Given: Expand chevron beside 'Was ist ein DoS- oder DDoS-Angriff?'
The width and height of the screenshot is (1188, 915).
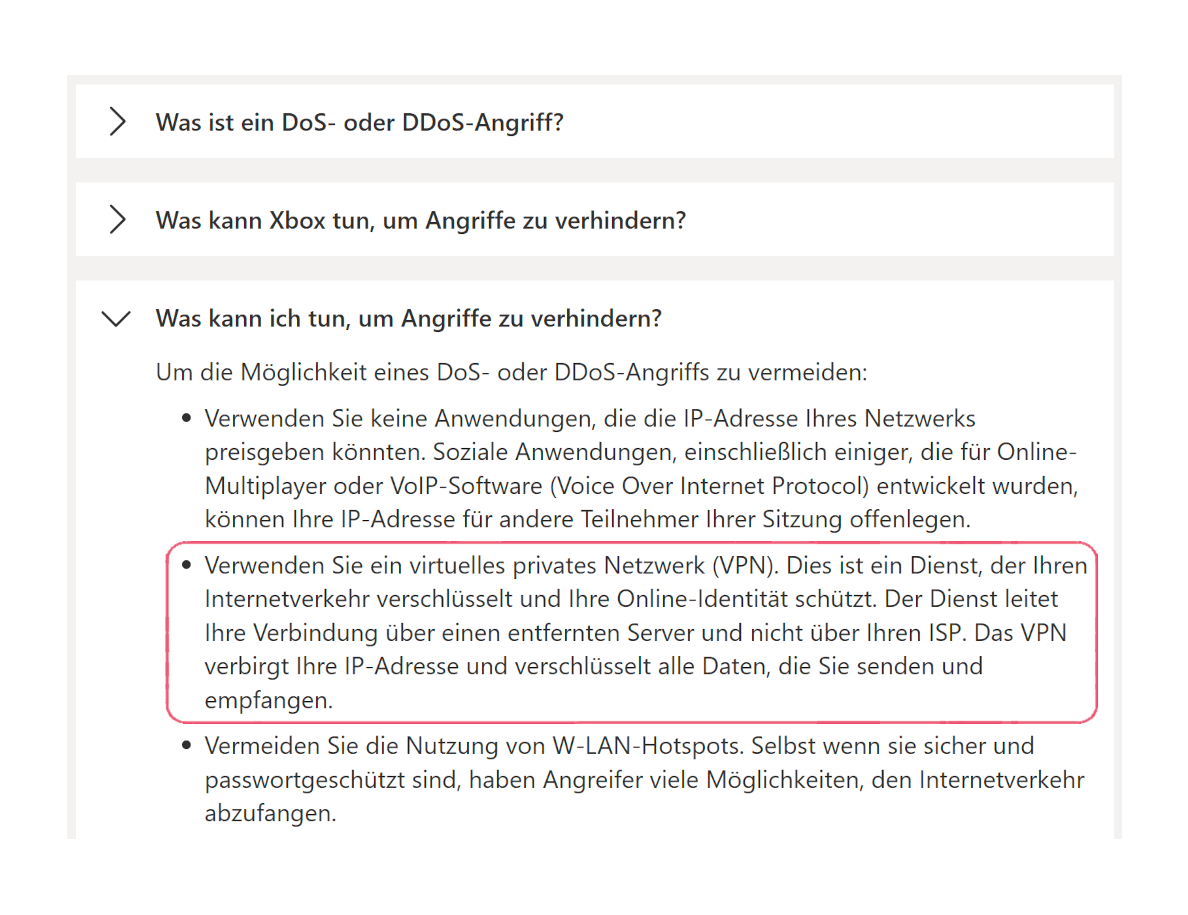Looking at the screenshot, I should coord(117,122).
